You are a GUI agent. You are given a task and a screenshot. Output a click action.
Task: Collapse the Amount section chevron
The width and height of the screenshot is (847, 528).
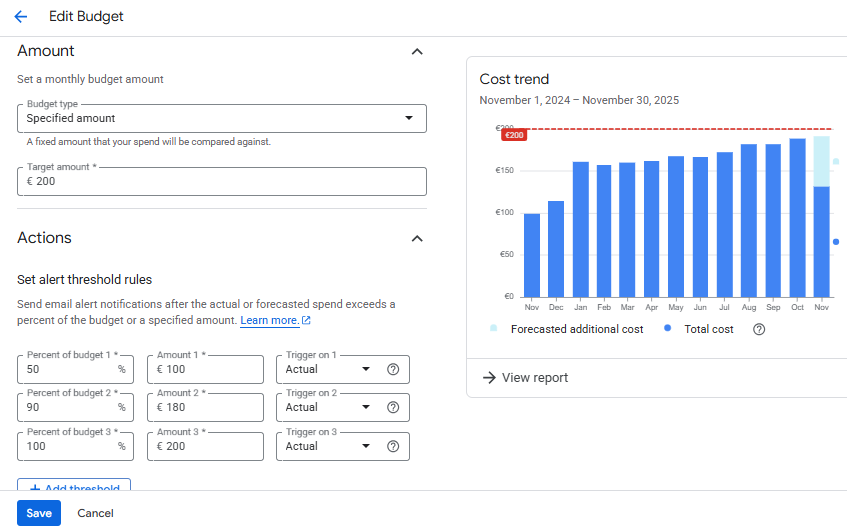[x=417, y=52]
